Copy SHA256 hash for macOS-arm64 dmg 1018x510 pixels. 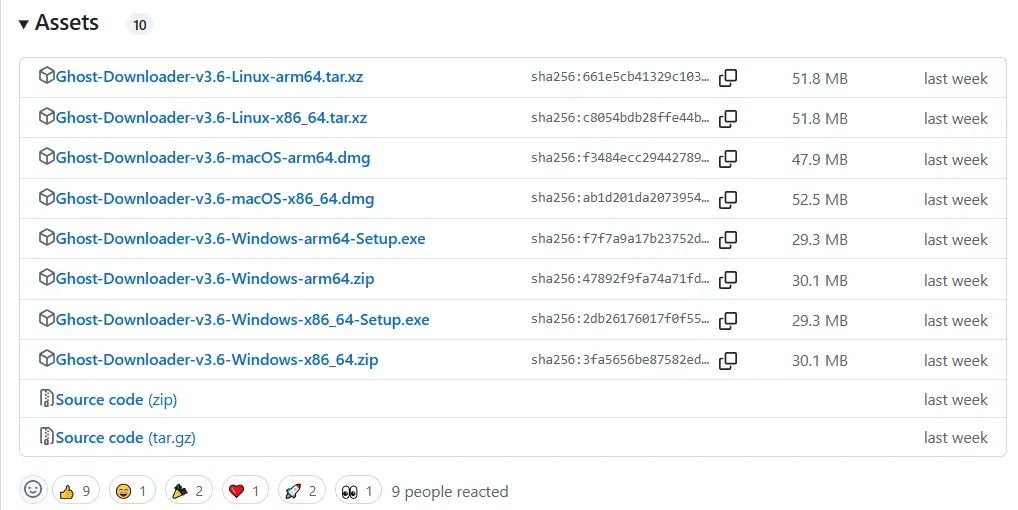pyautogui.click(x=728, y=159)
